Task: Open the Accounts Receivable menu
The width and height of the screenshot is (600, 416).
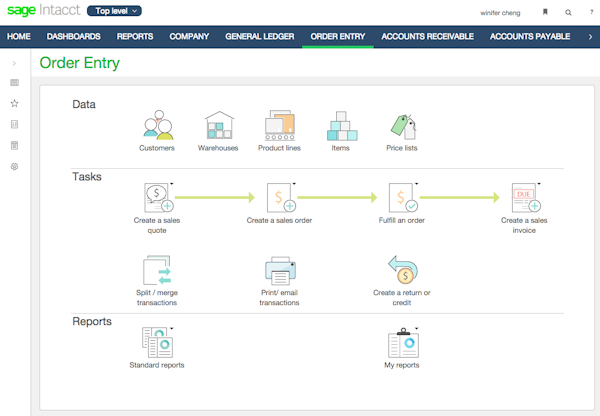Action: (x=427, y=37)
